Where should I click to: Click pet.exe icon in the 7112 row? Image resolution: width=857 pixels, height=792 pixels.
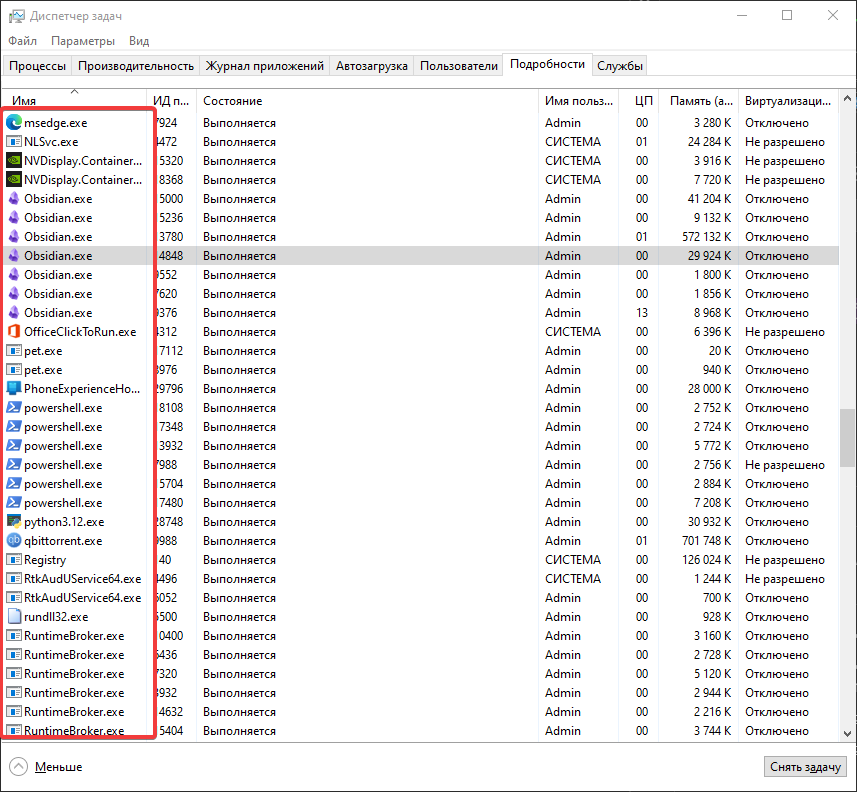14,351
